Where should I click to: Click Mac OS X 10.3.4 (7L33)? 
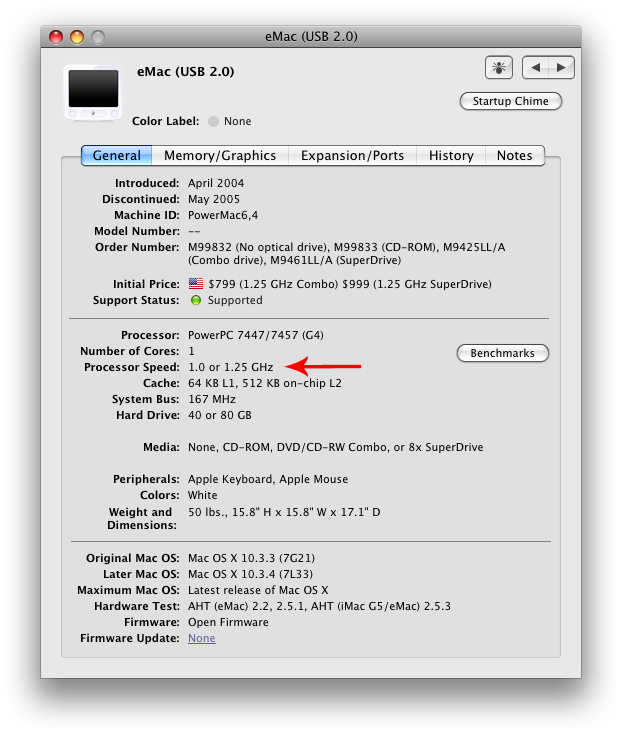tap(250, 574)
